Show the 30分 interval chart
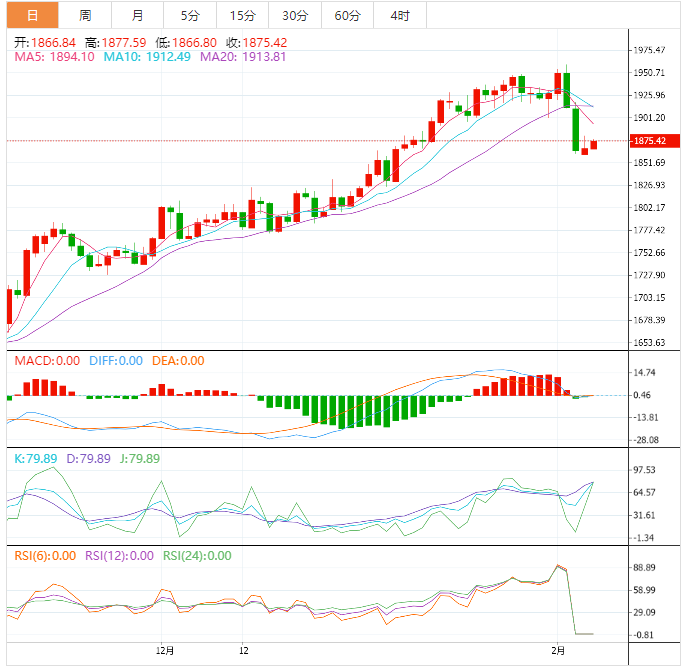 295,15
